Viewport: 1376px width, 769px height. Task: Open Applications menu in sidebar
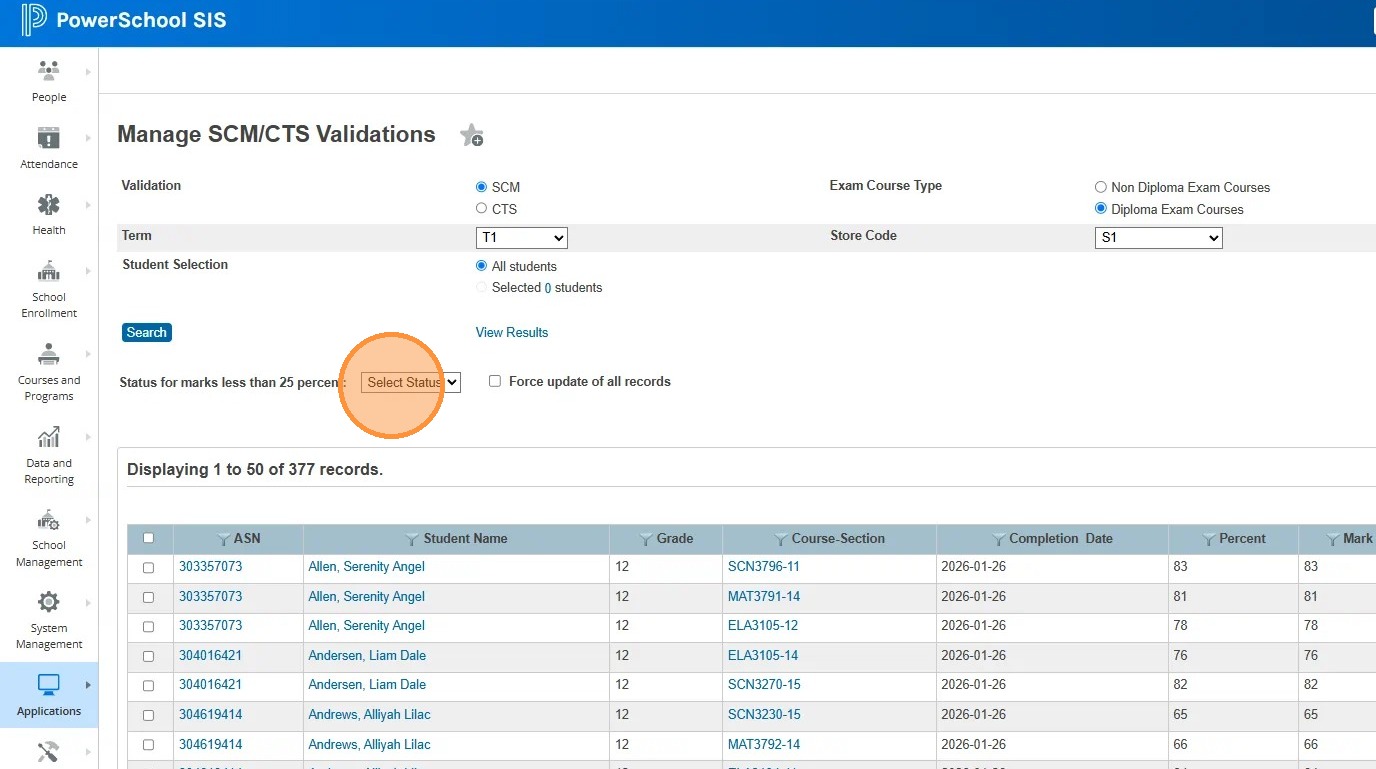(48, 694)
